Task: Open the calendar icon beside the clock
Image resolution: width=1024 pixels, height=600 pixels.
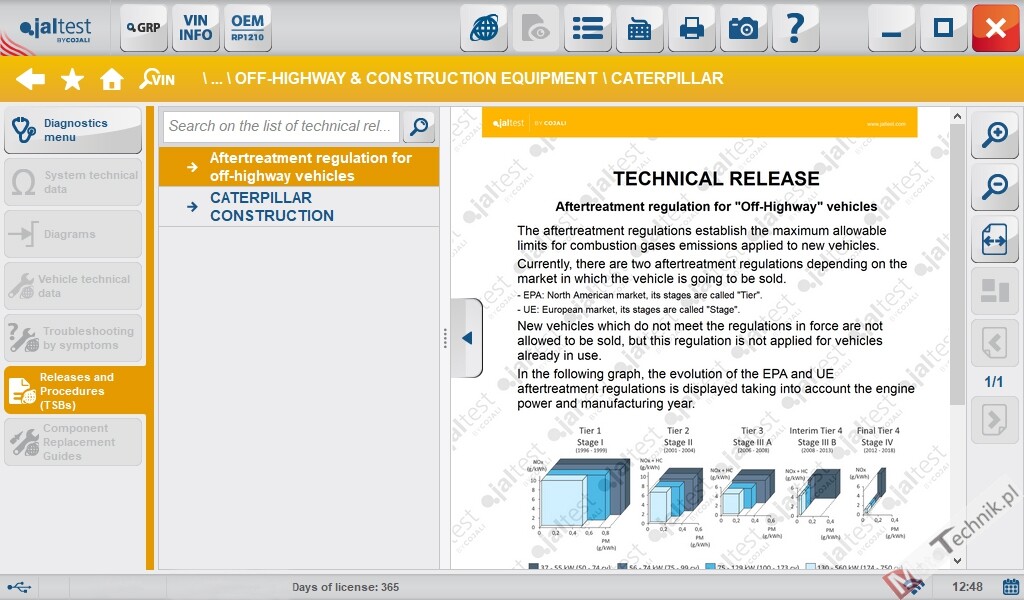Action: 1010,587
